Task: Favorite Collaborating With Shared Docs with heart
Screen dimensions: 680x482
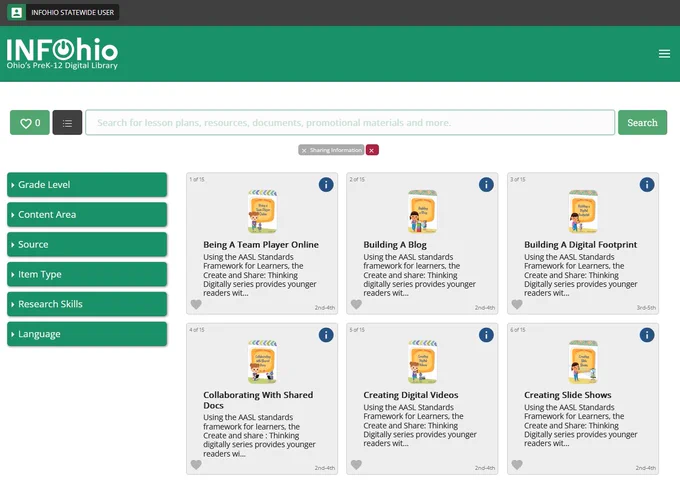Action: [196, 465]
